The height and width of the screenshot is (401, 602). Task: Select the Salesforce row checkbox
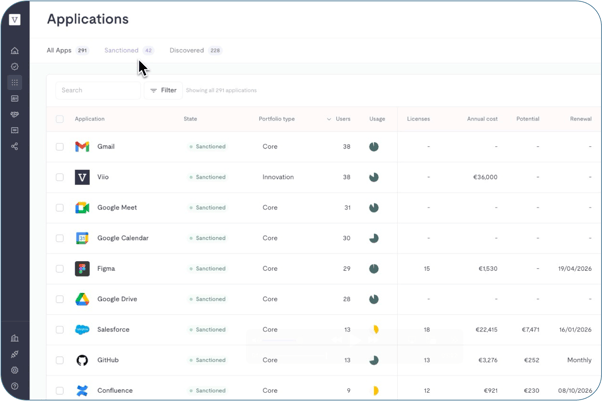(60, 330)
